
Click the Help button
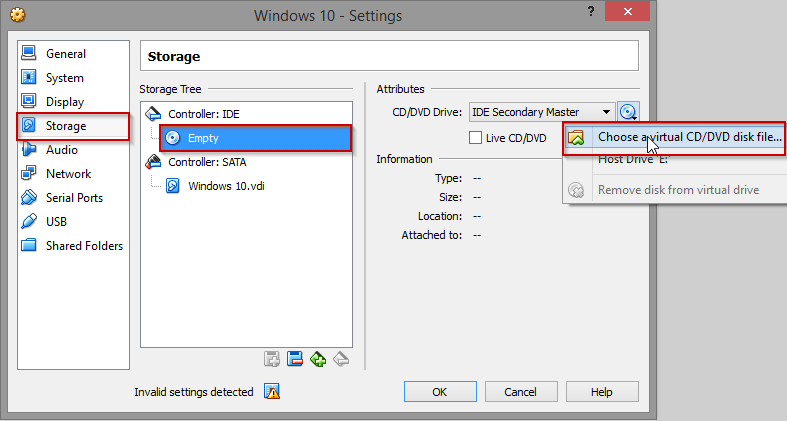[x=602, y=391]
